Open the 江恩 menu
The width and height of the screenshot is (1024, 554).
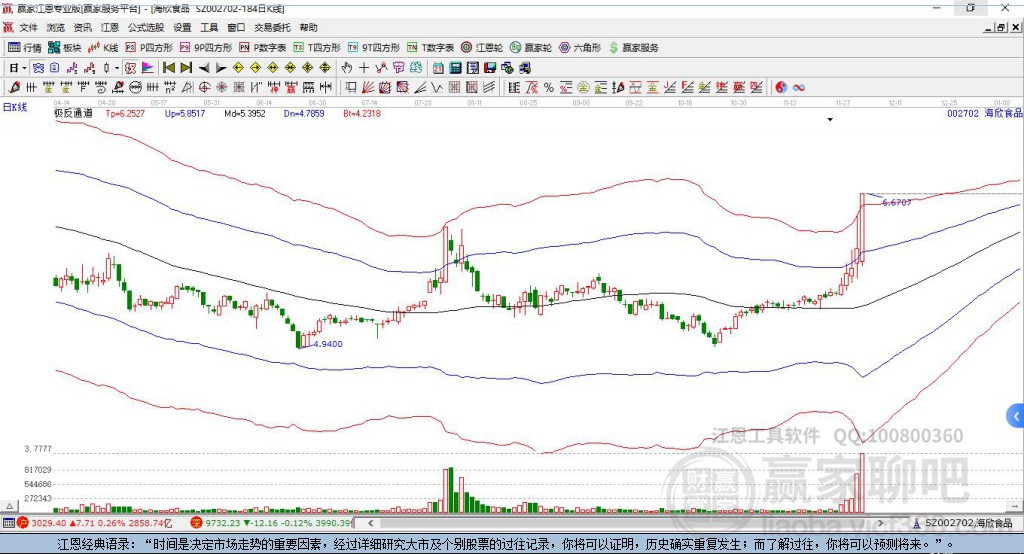tap(110, 27)
